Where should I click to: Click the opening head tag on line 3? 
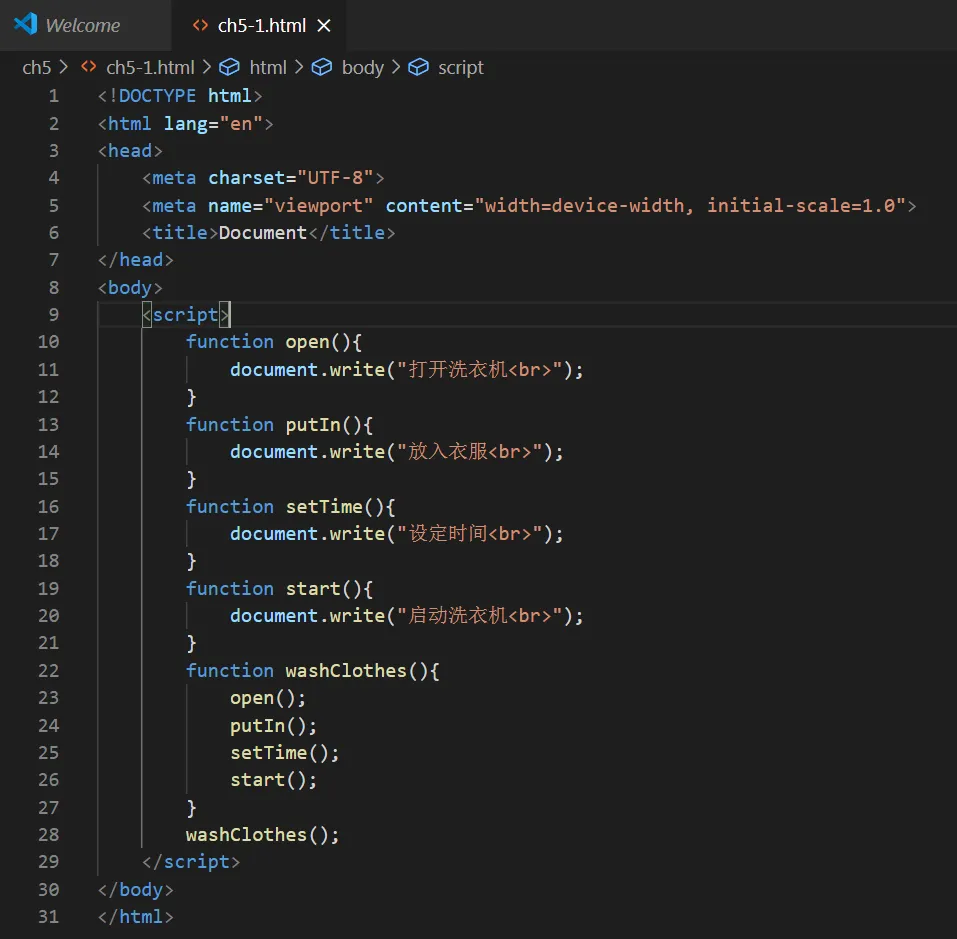(130, 151)
